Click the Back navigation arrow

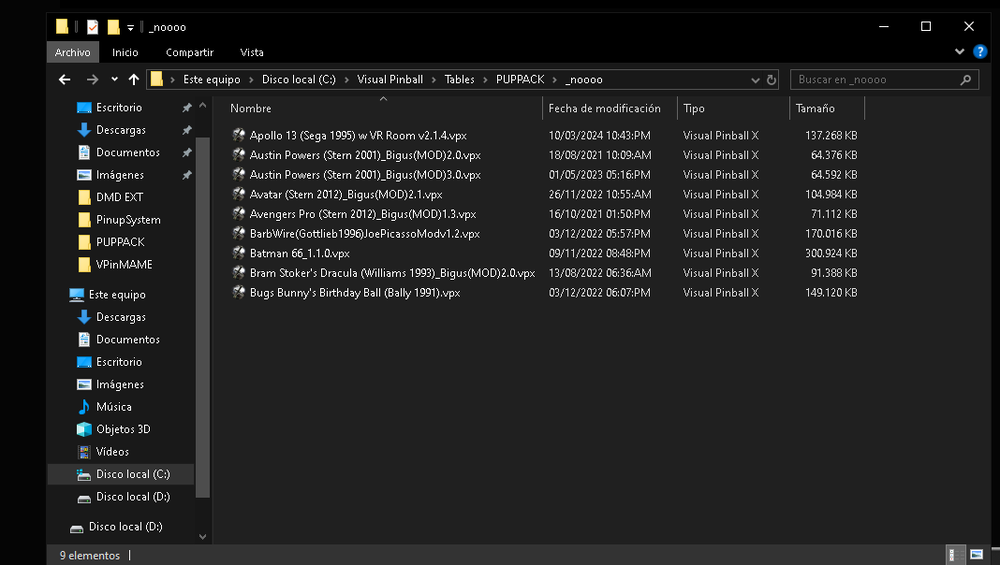click(x=64, y=80)
